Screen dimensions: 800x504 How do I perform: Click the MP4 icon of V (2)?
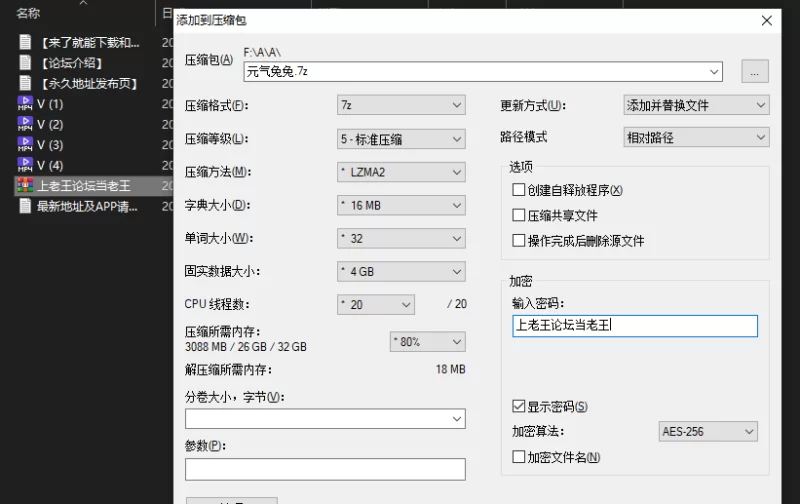[25, 124]
